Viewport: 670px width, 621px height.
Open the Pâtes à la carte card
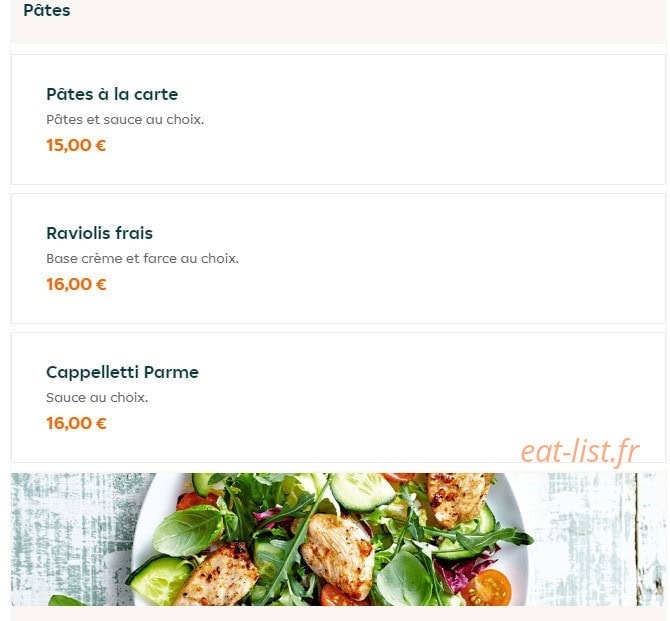pyautogui.click(x=338, y=120)
